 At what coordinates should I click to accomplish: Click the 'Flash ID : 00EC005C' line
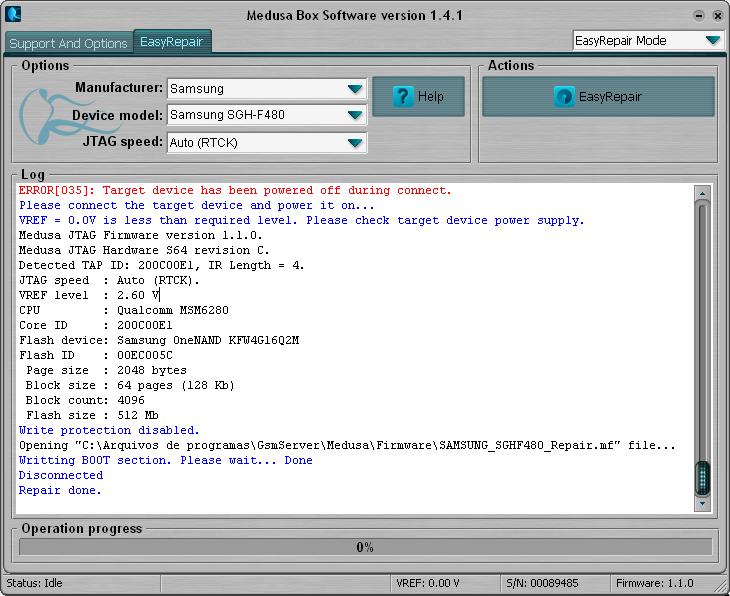tap(95, 355)
